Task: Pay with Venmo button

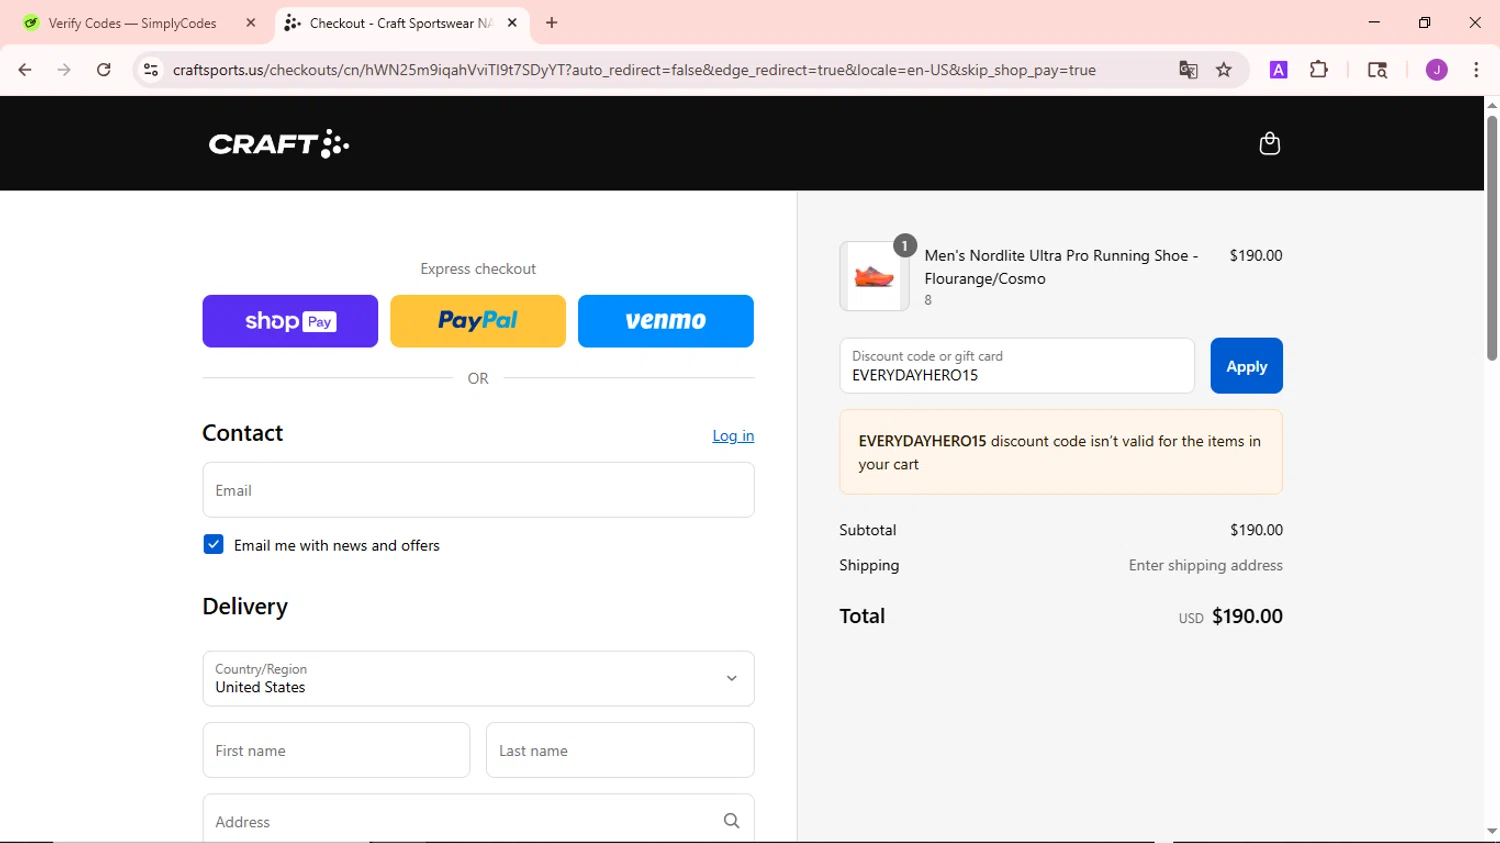Action: click(x=666, y=321)
